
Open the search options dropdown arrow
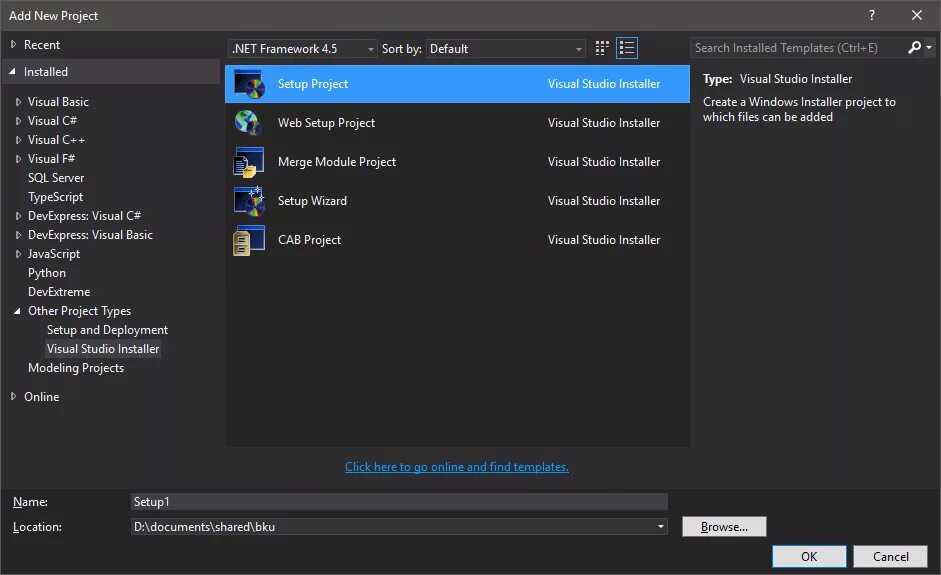[929, 47]
